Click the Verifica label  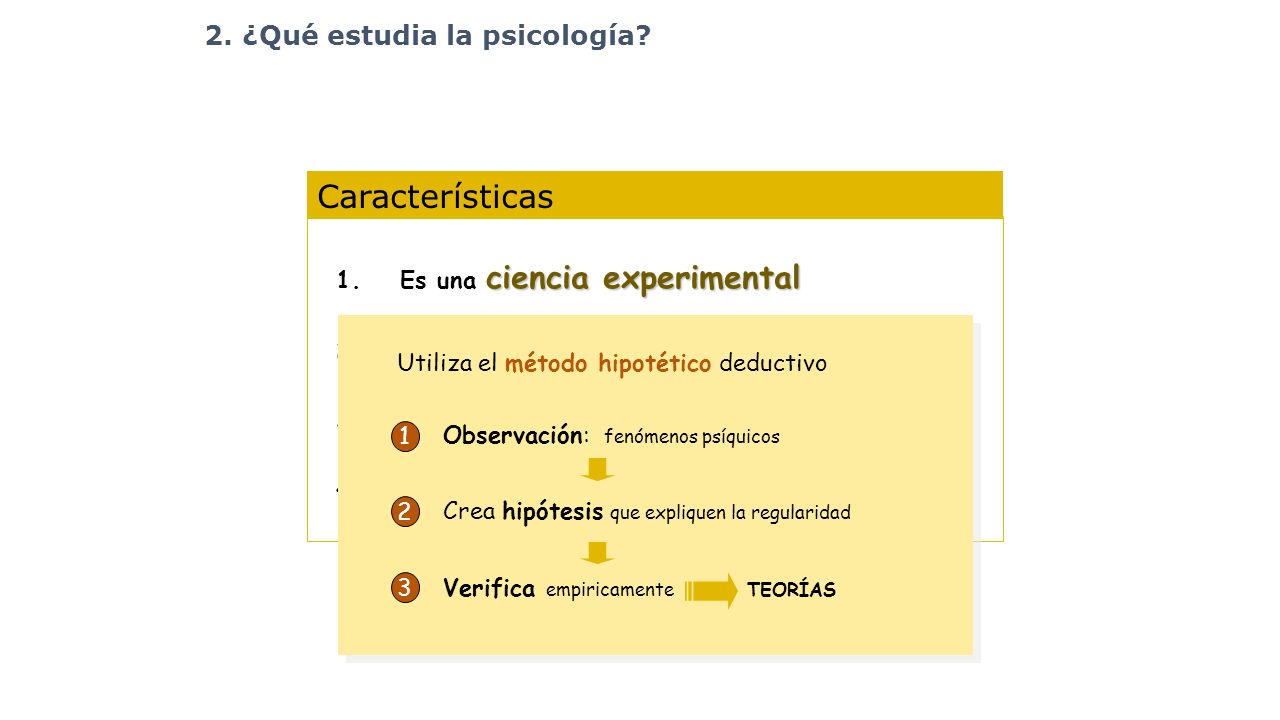(x=489, y=588)
